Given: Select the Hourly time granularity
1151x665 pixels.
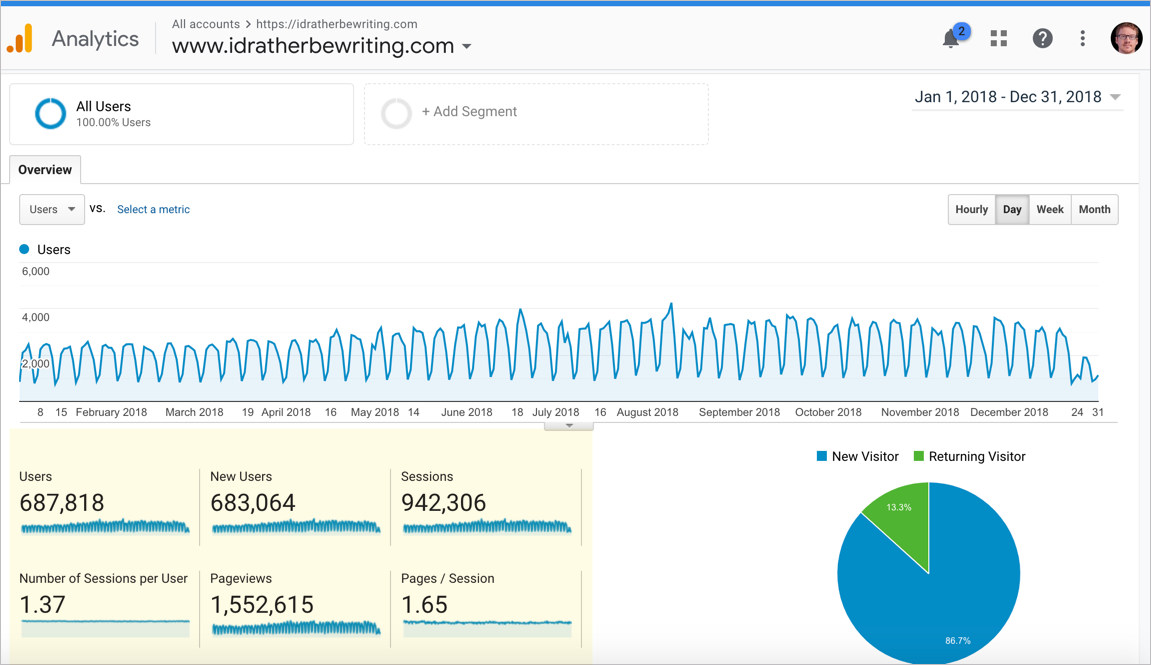Looking at the screenshot, I should (972, 209).
